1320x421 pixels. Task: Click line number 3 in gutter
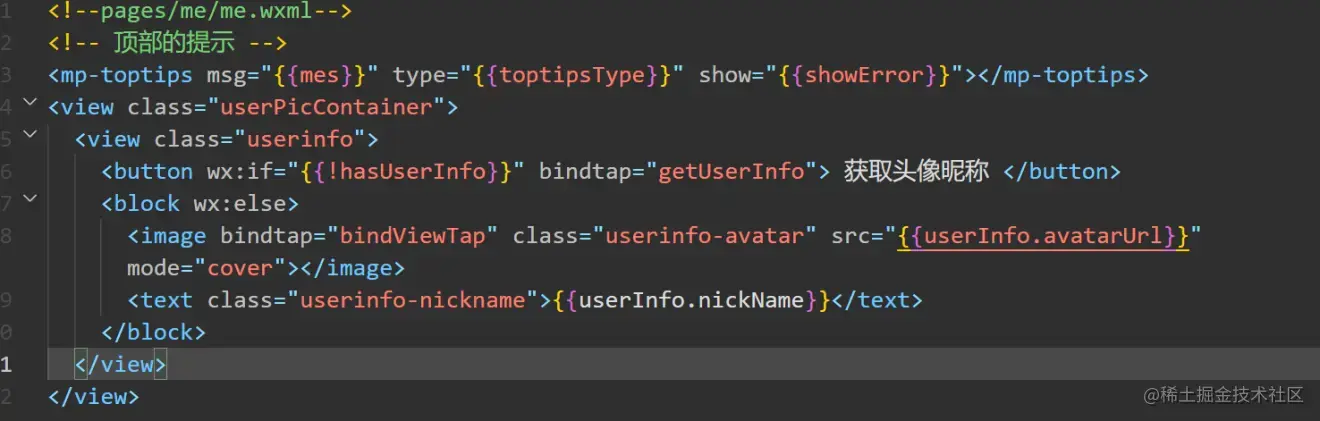(x=7, y=75)
